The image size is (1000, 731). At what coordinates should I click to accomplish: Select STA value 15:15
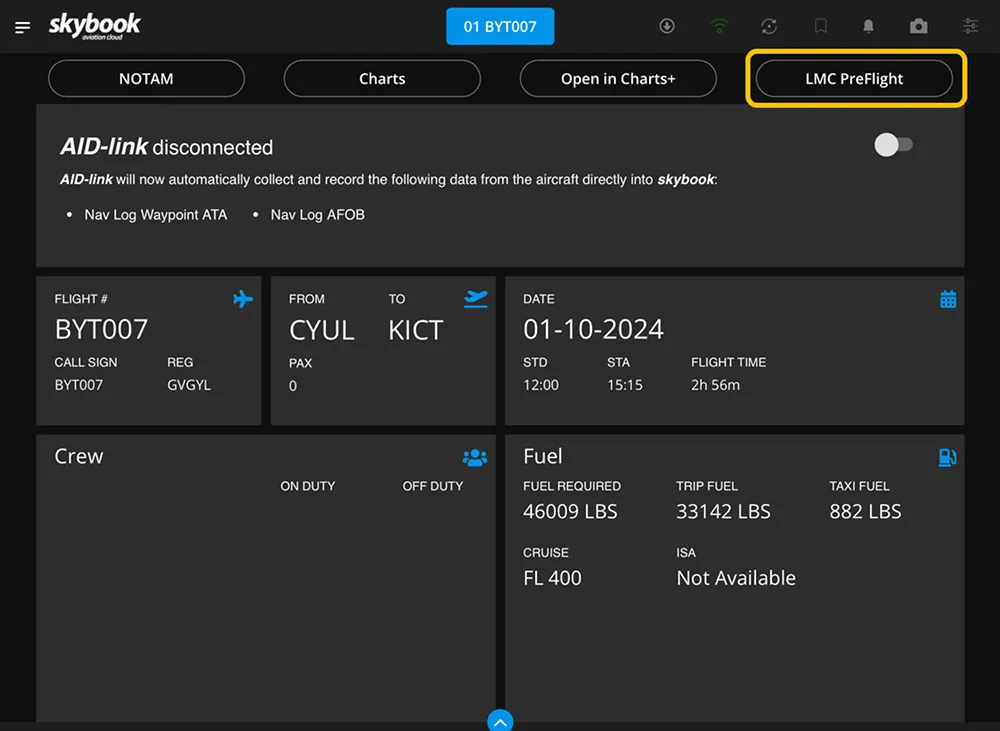[x=625, y=385]
